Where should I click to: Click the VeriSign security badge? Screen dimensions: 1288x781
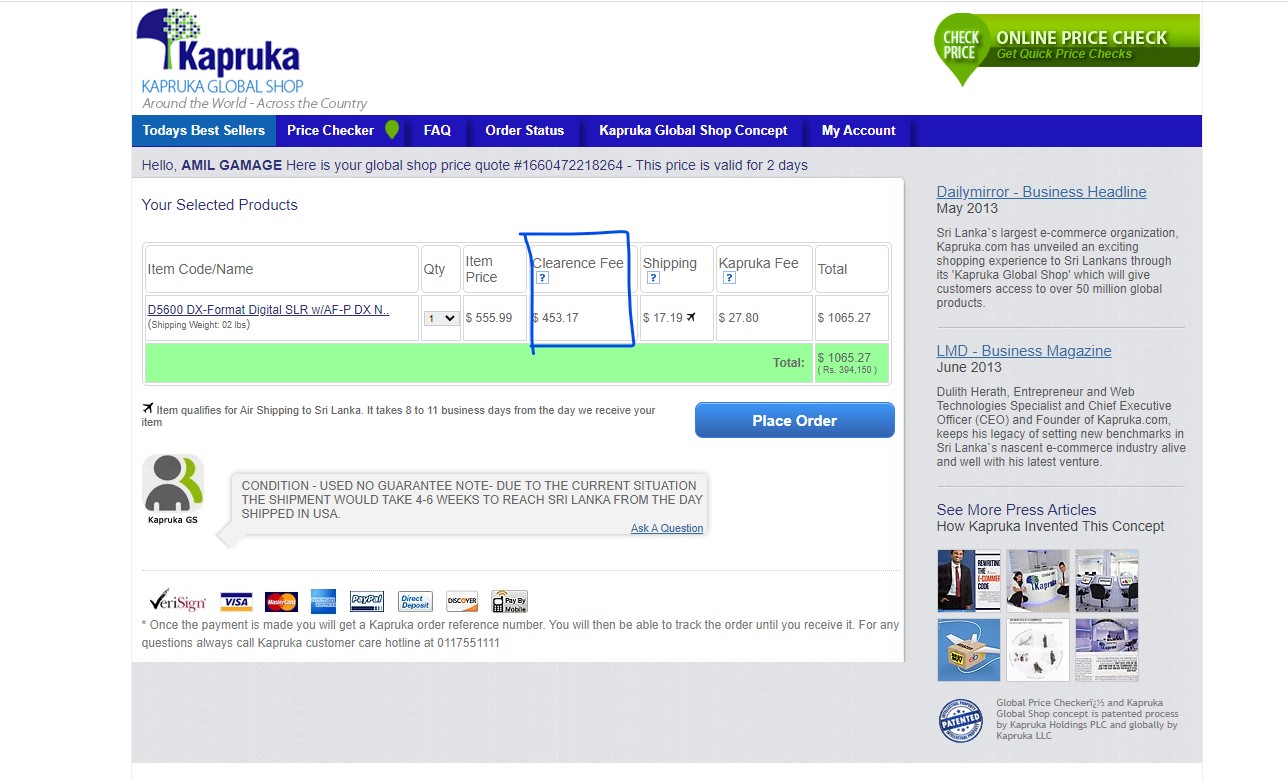coord(177,600)
